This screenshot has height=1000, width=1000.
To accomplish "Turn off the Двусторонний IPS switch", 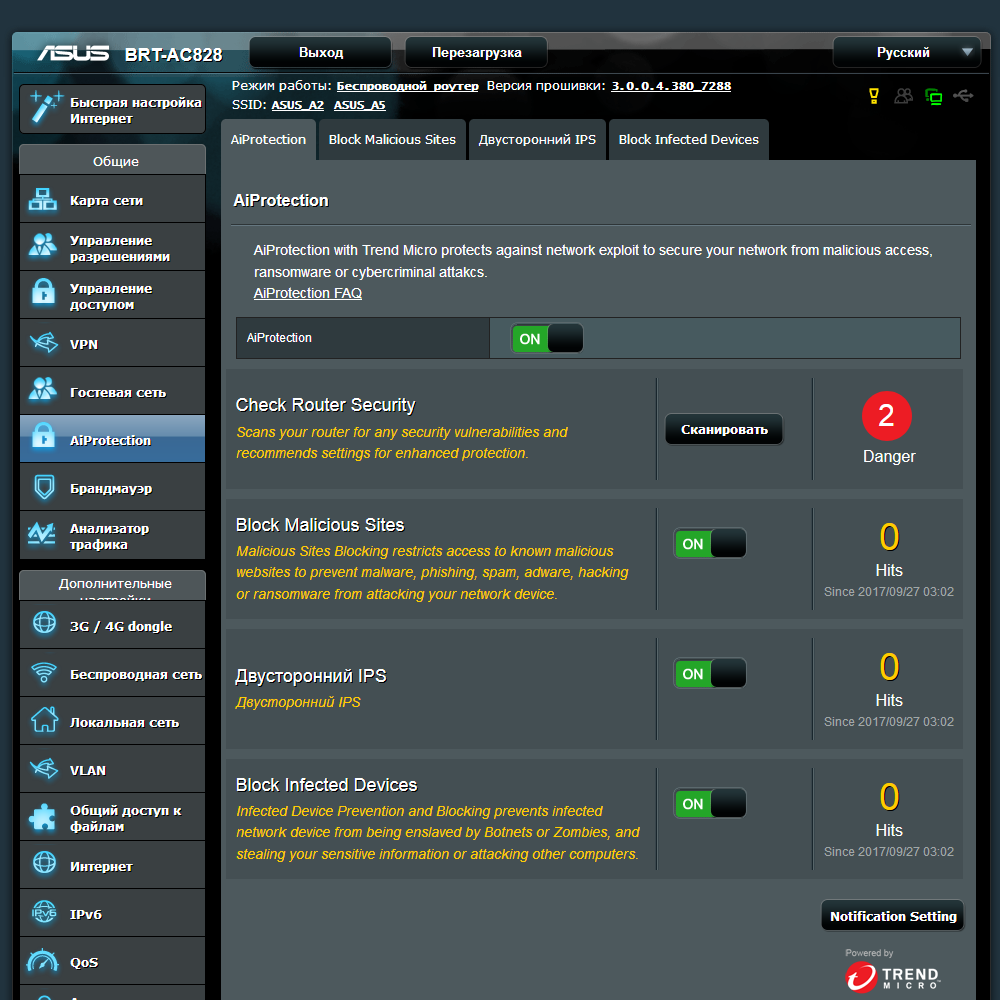I will coord(710,674).
